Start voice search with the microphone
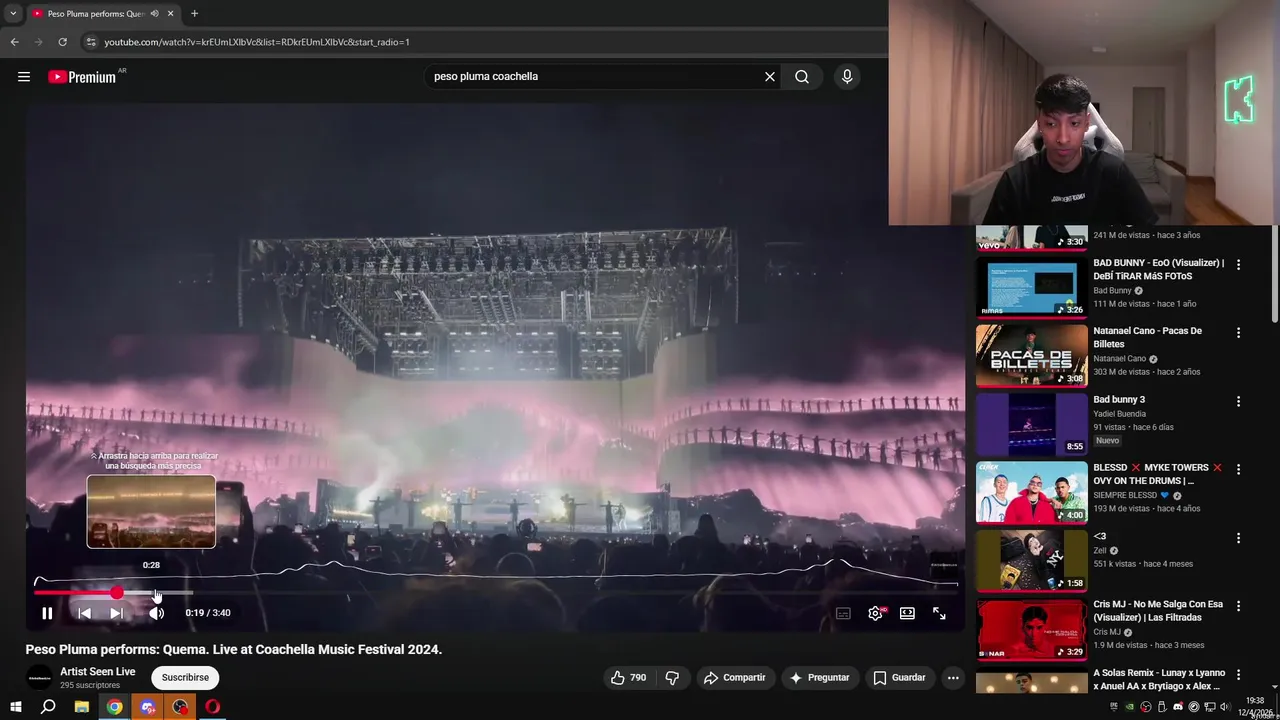The width and height of the screenshot is (1280, 720). coord(847,77)
